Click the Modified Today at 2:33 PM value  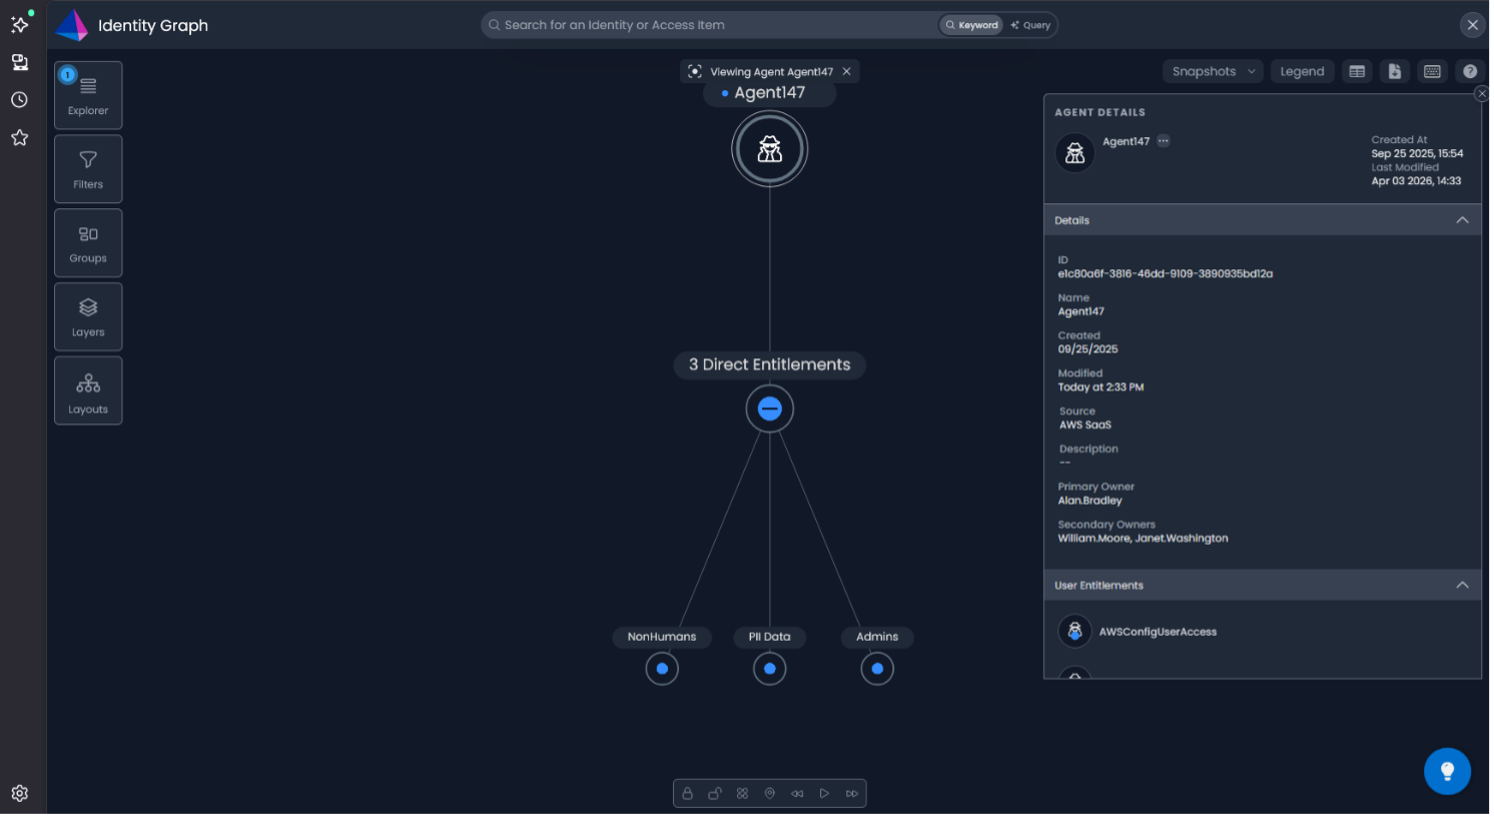coord(1101,388)
